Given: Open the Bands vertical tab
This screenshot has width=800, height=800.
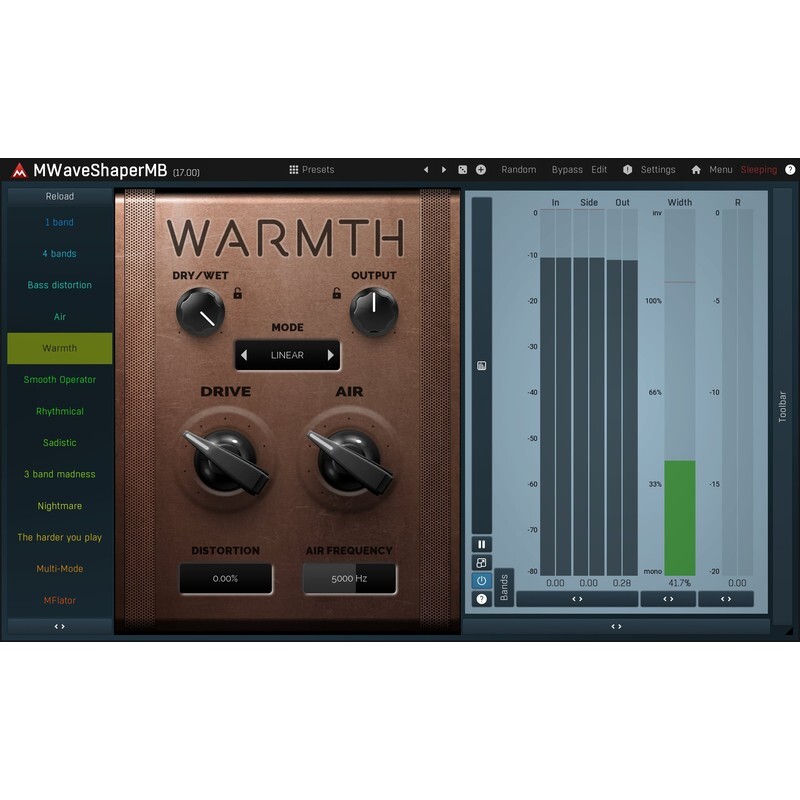Looking at the screenshot, I should coord(504,587).
